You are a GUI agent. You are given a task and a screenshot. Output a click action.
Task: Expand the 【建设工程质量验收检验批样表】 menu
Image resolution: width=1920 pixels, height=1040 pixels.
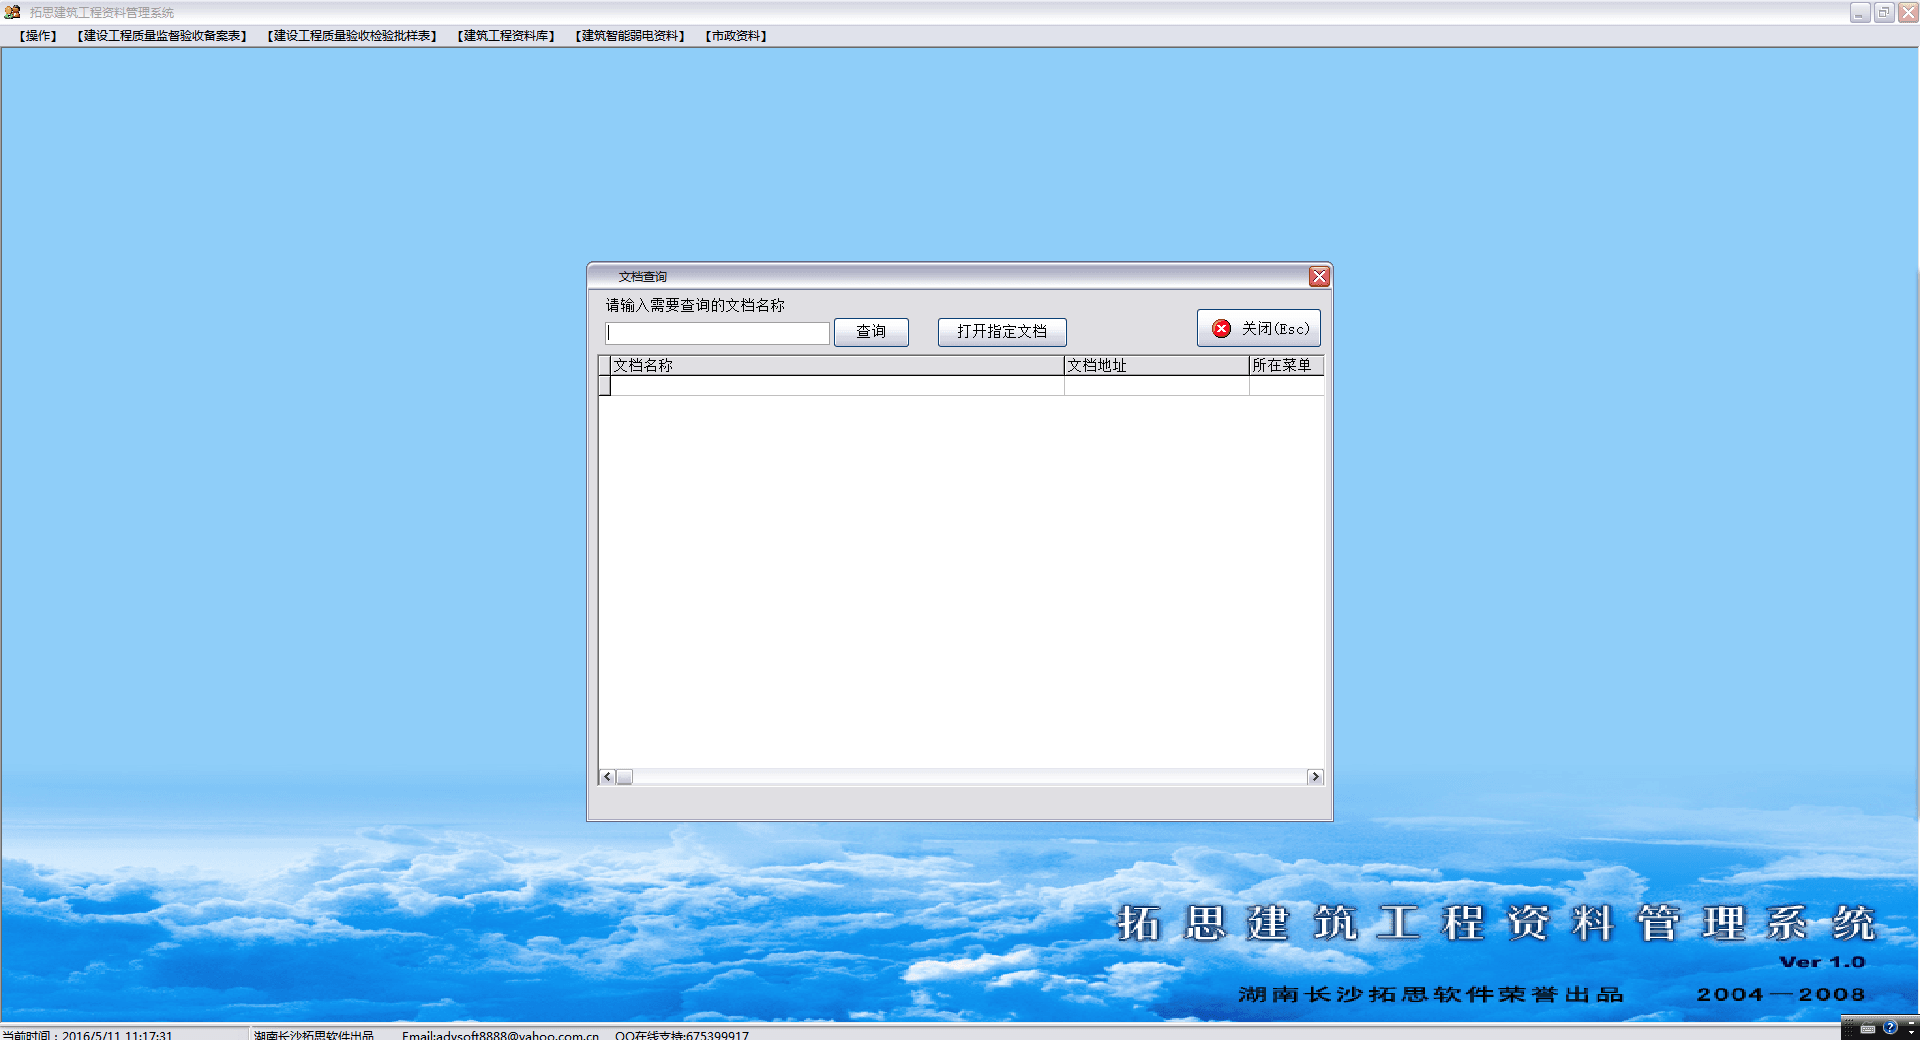(352, 36)
